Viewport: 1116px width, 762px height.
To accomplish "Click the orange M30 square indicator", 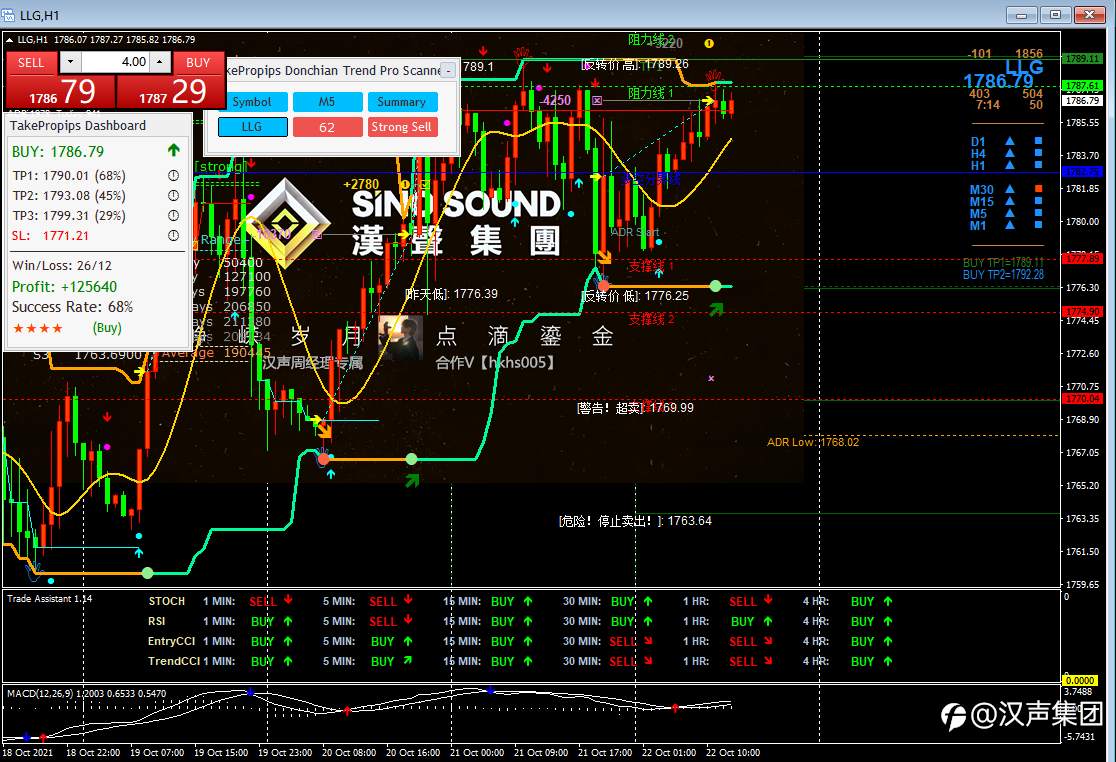I will pyautogui.click(x=1038, y=189).
